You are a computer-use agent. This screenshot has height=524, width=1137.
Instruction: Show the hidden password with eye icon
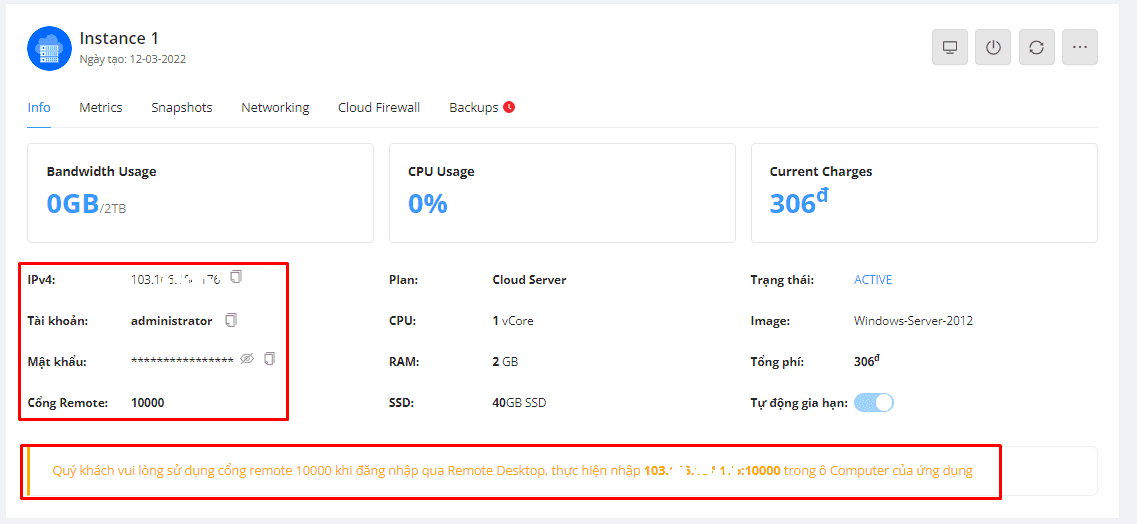coord(247,359)
